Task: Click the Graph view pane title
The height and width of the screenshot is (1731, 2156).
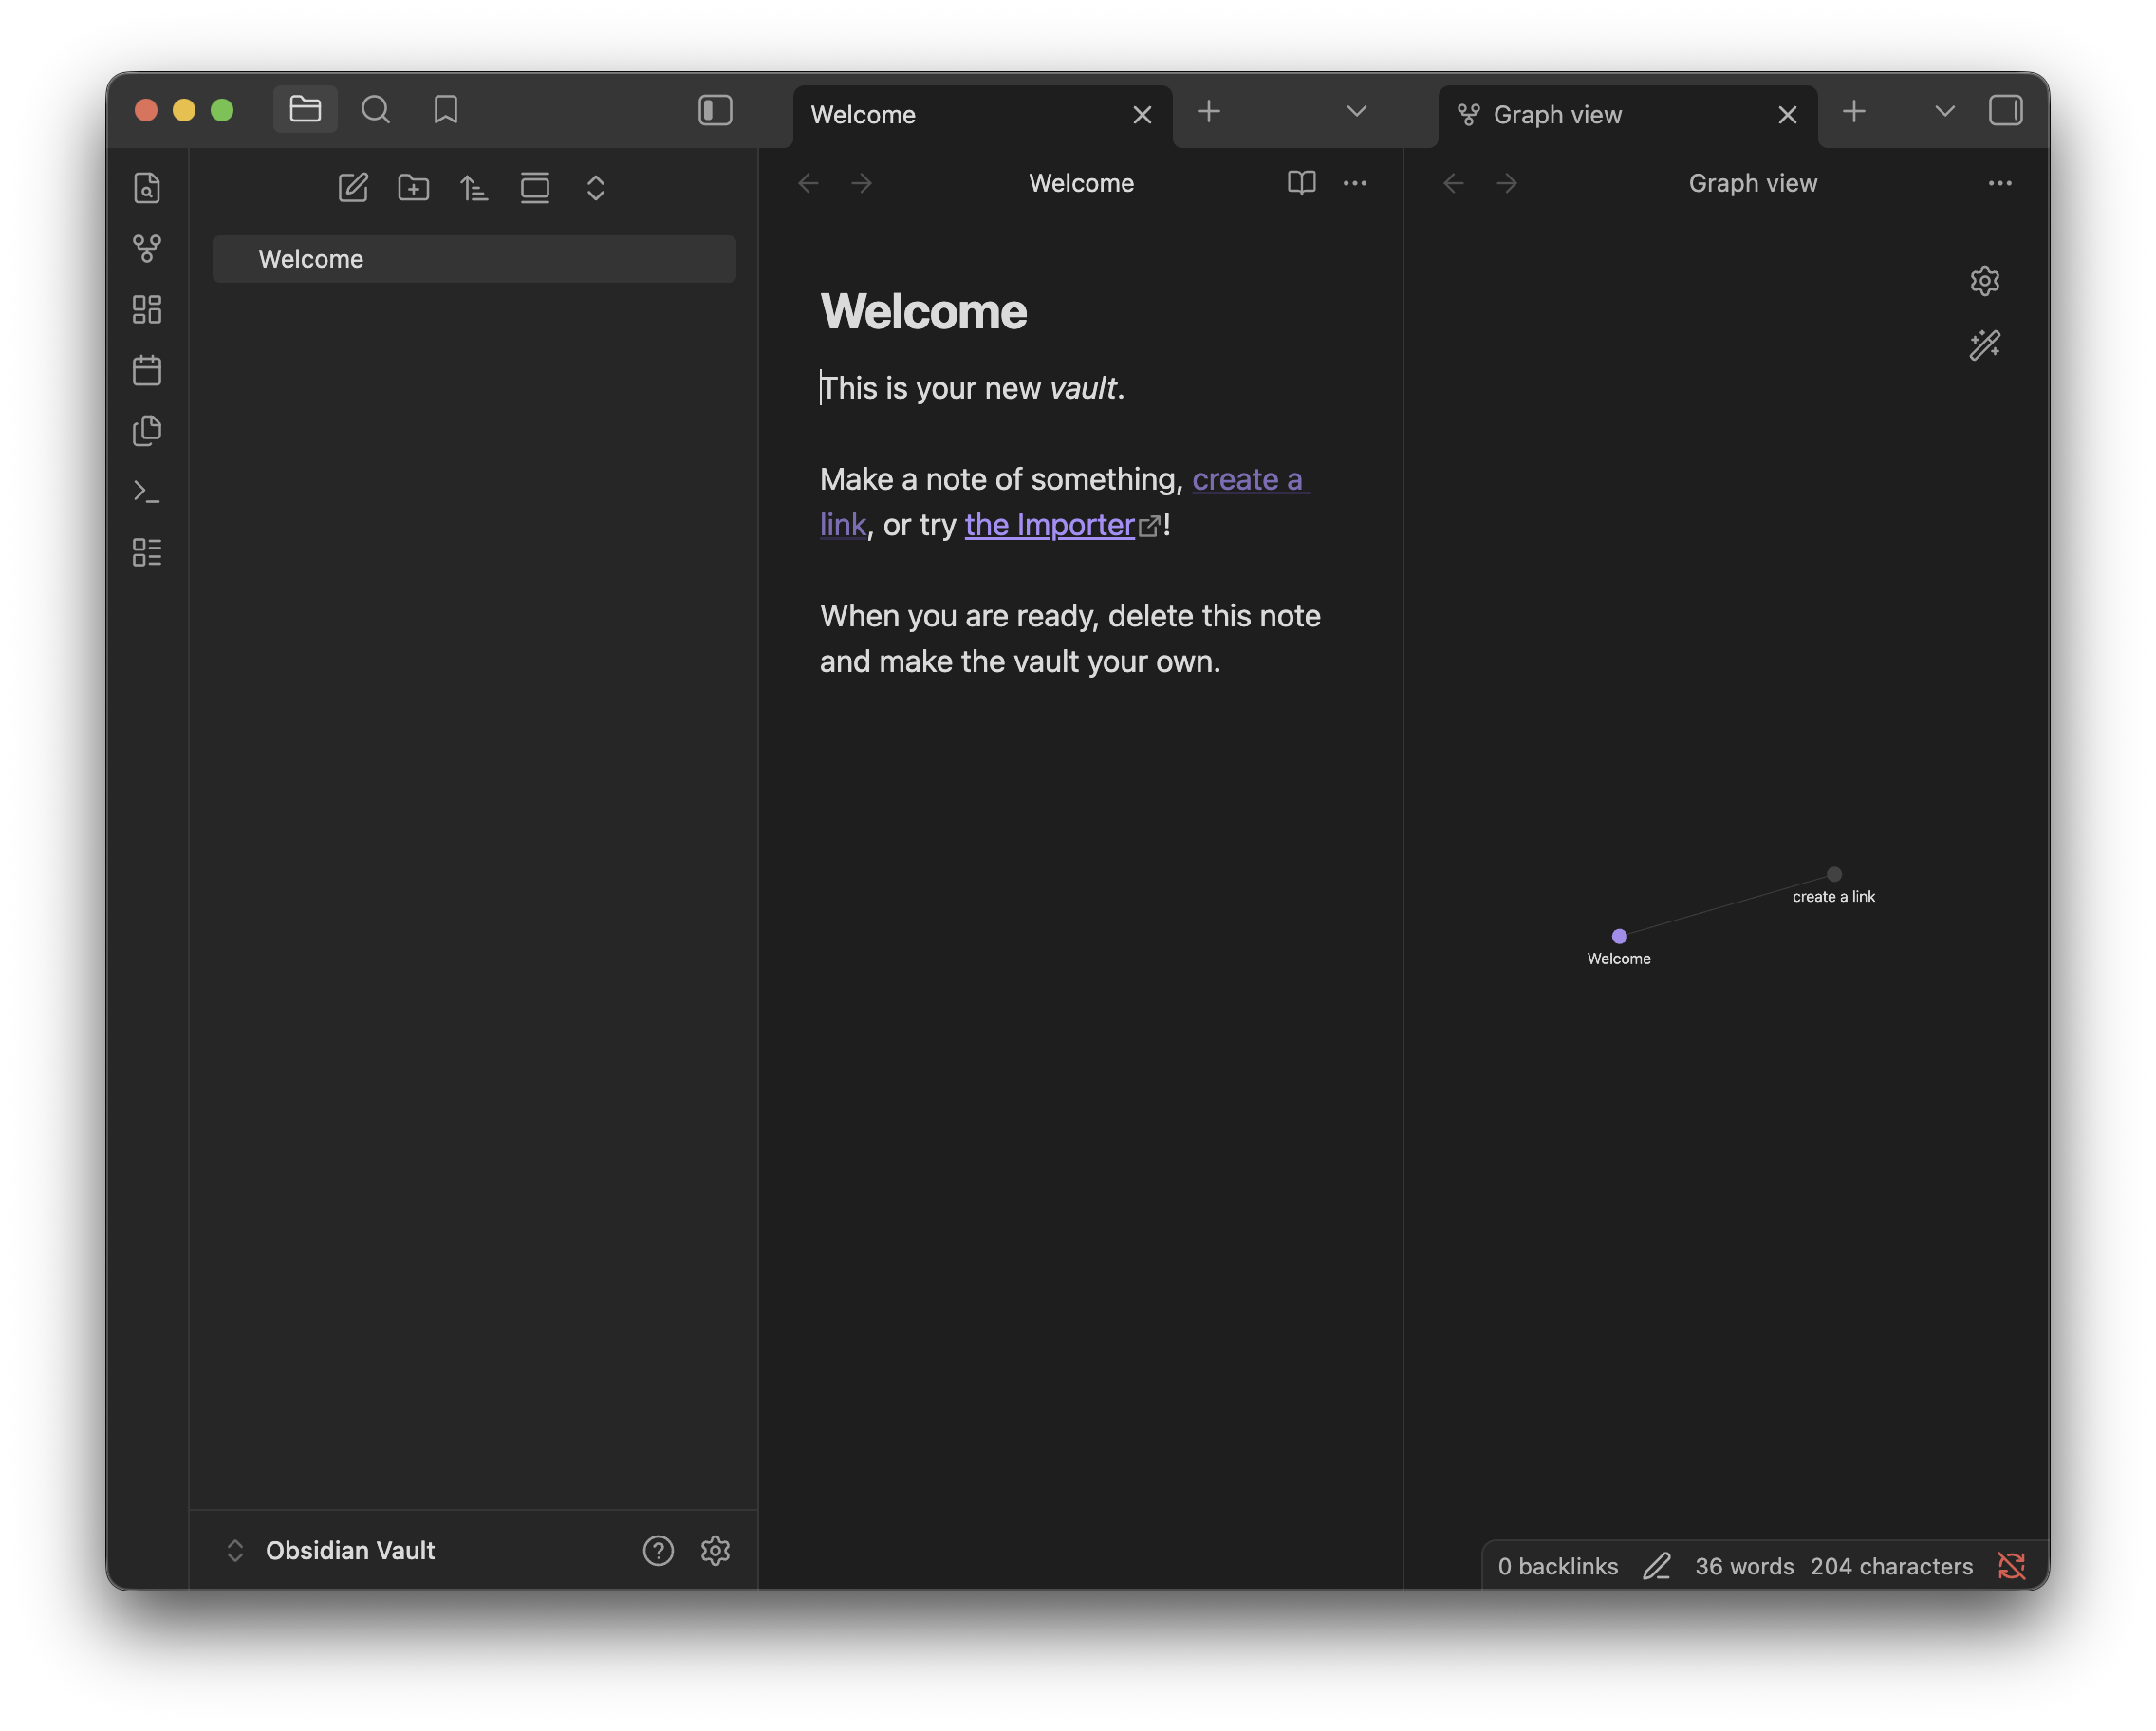Action: (x=1752, y=183)
